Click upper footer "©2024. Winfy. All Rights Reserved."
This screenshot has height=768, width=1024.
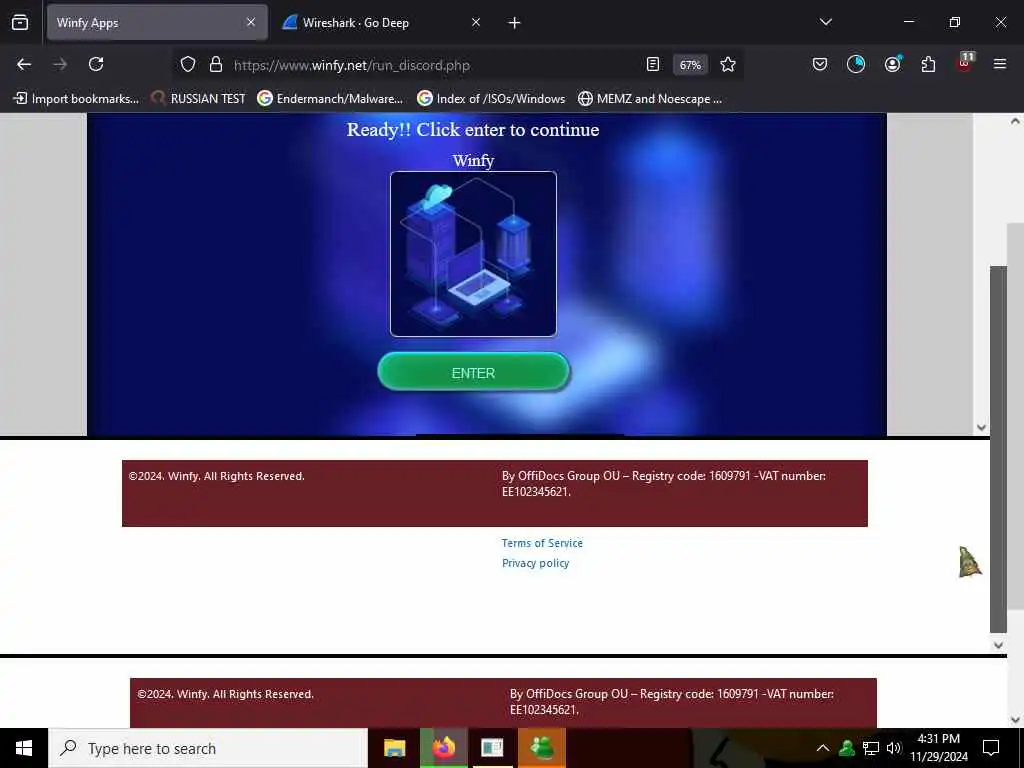tap(217, 476)
